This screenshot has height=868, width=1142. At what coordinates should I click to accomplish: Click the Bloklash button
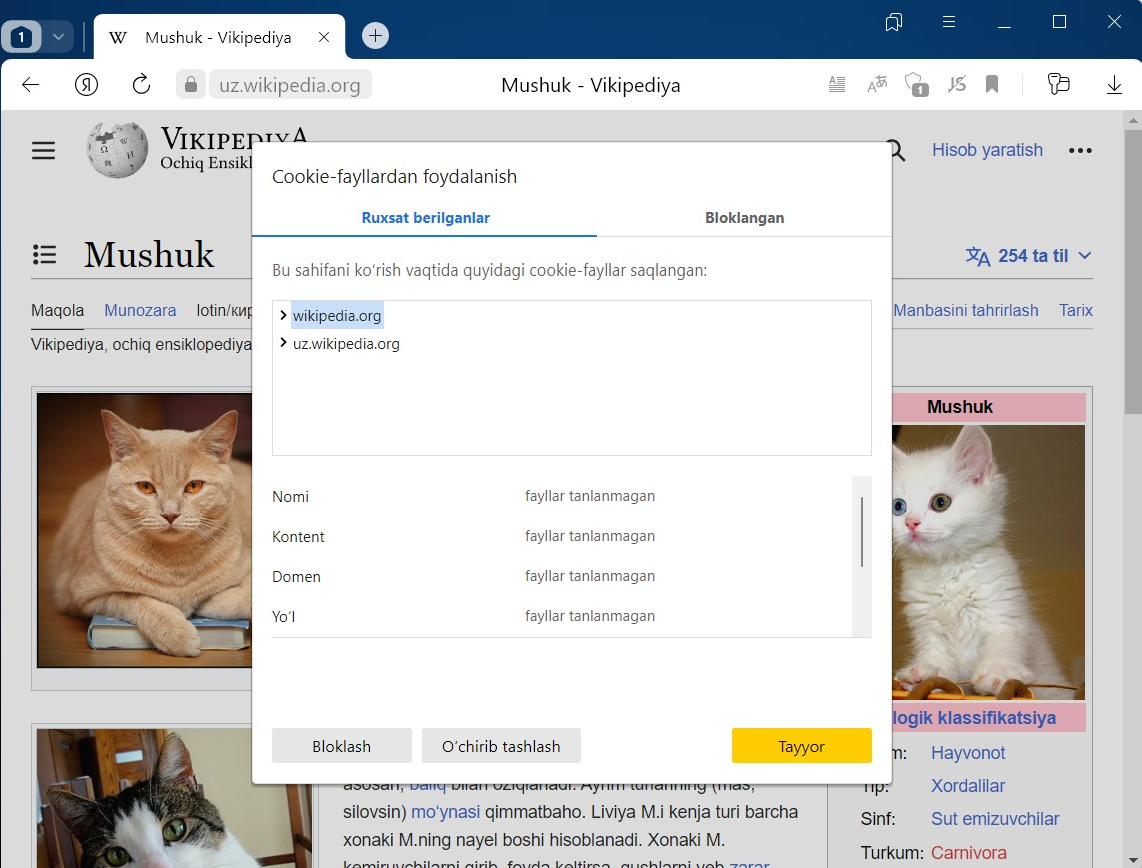[x=341, y=746]
